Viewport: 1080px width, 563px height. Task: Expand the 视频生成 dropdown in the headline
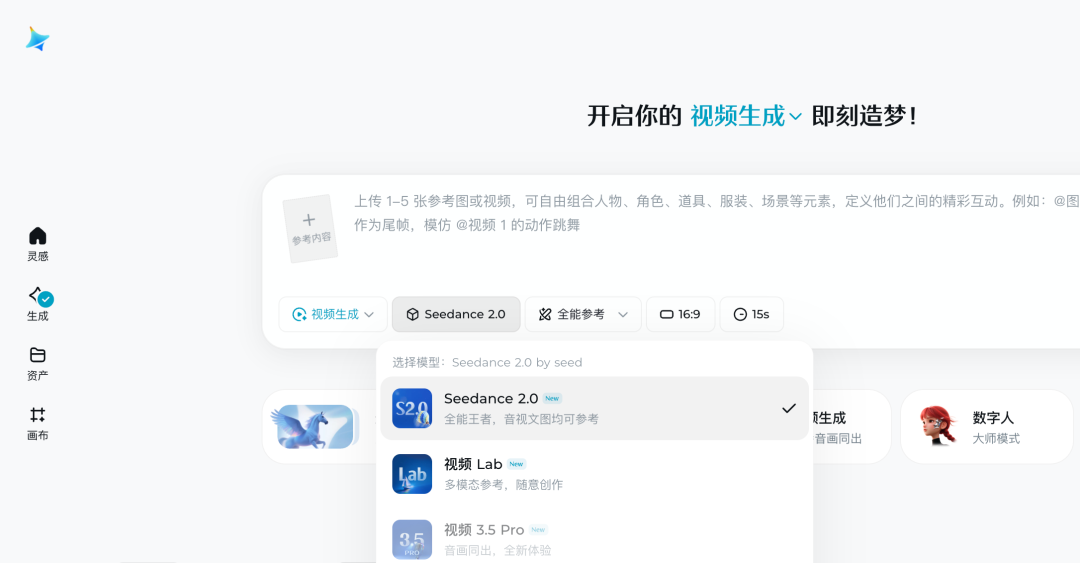[x=746, y=116]
